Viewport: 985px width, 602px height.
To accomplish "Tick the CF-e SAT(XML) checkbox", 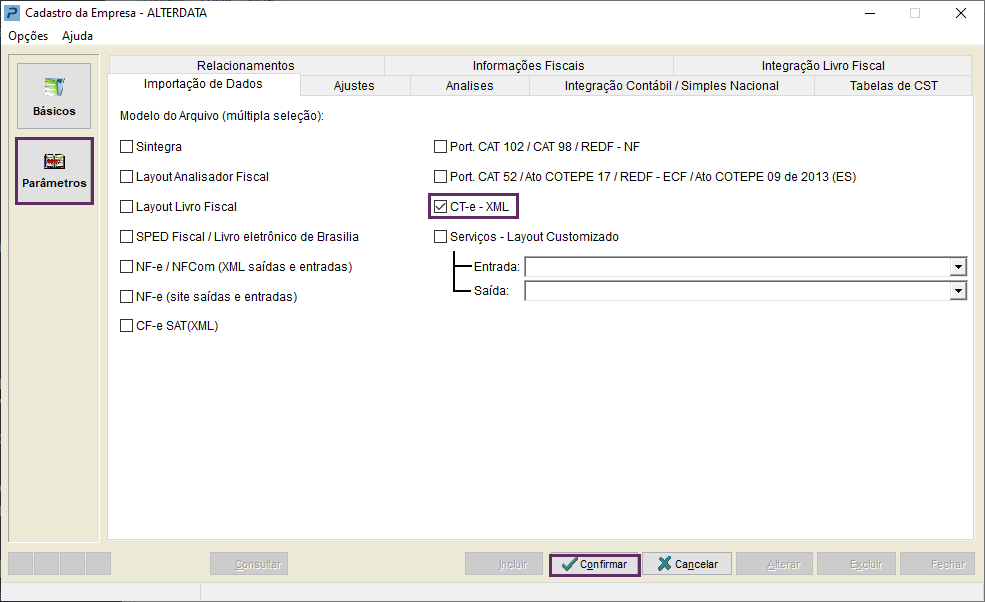I will 127,325.
